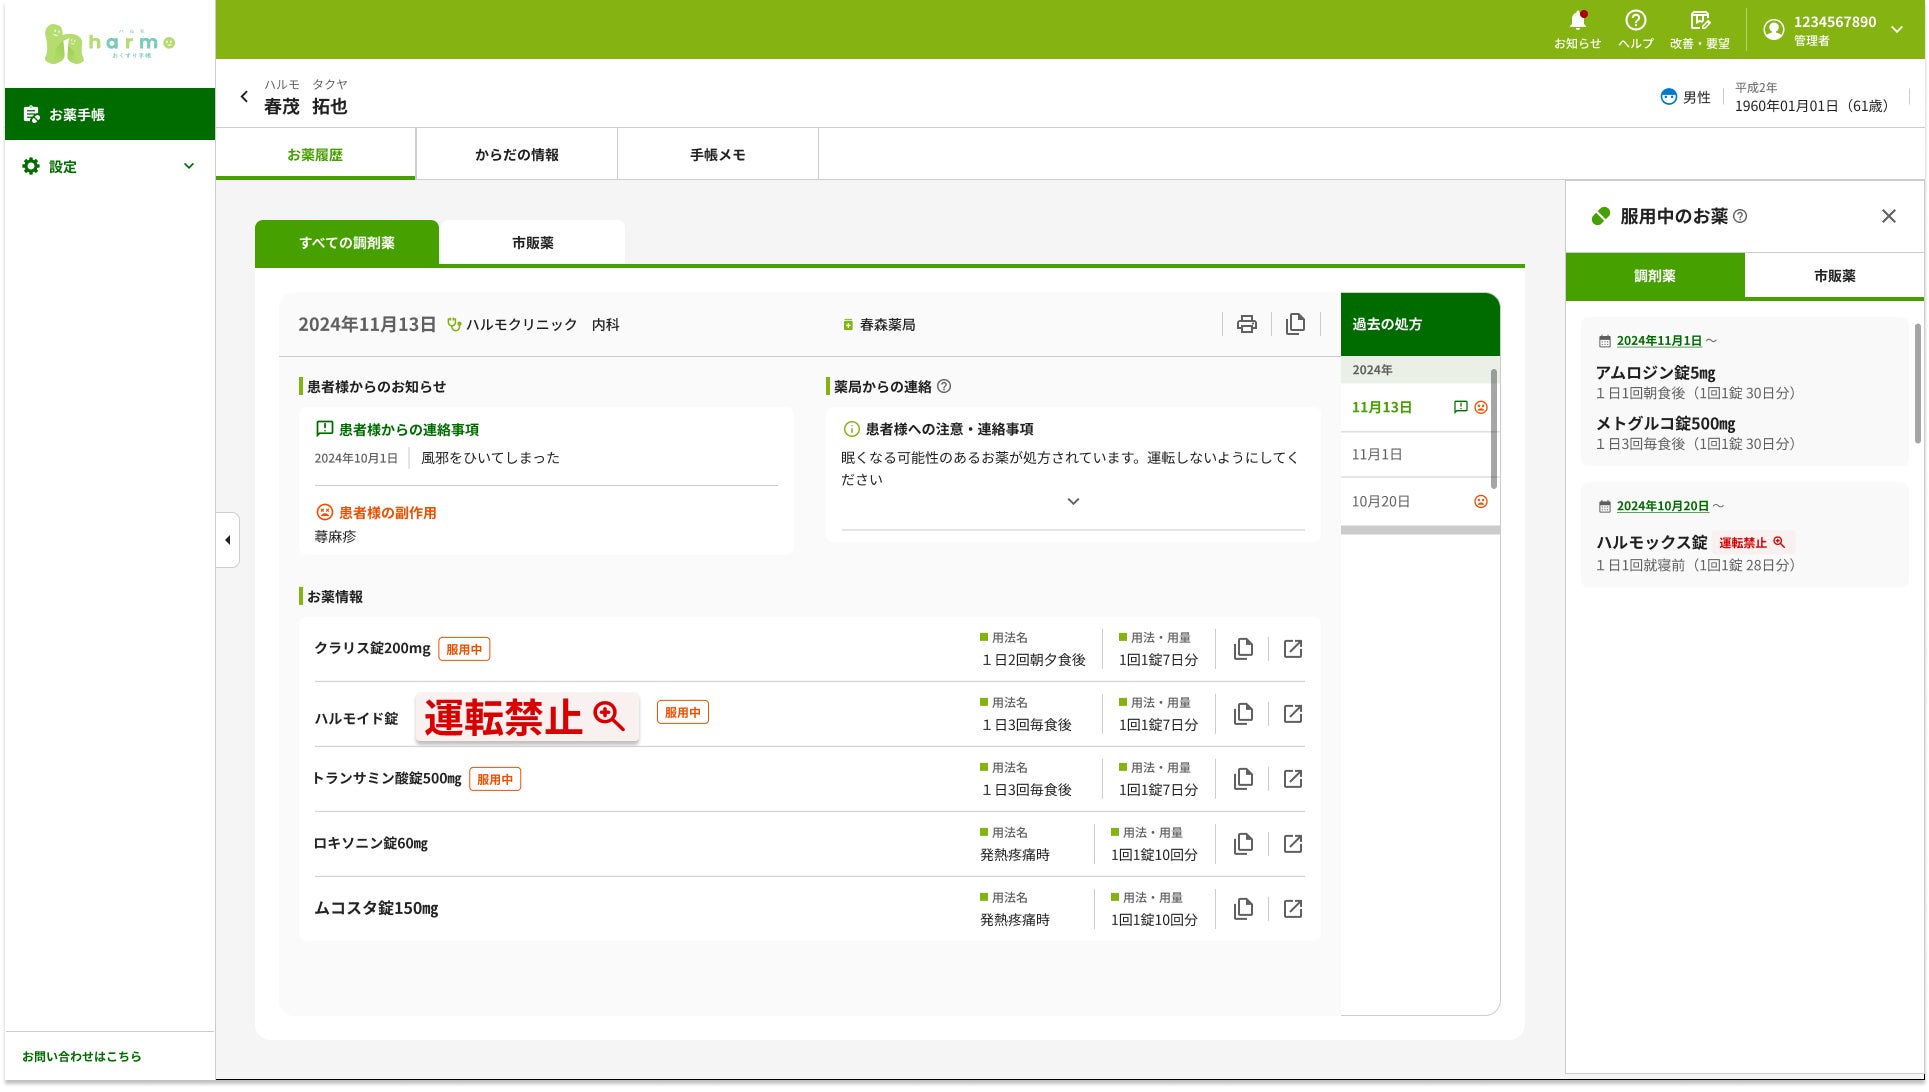Open the improvement request icon
Screen dimensions: 1929x1092
tap(1699, 21)
